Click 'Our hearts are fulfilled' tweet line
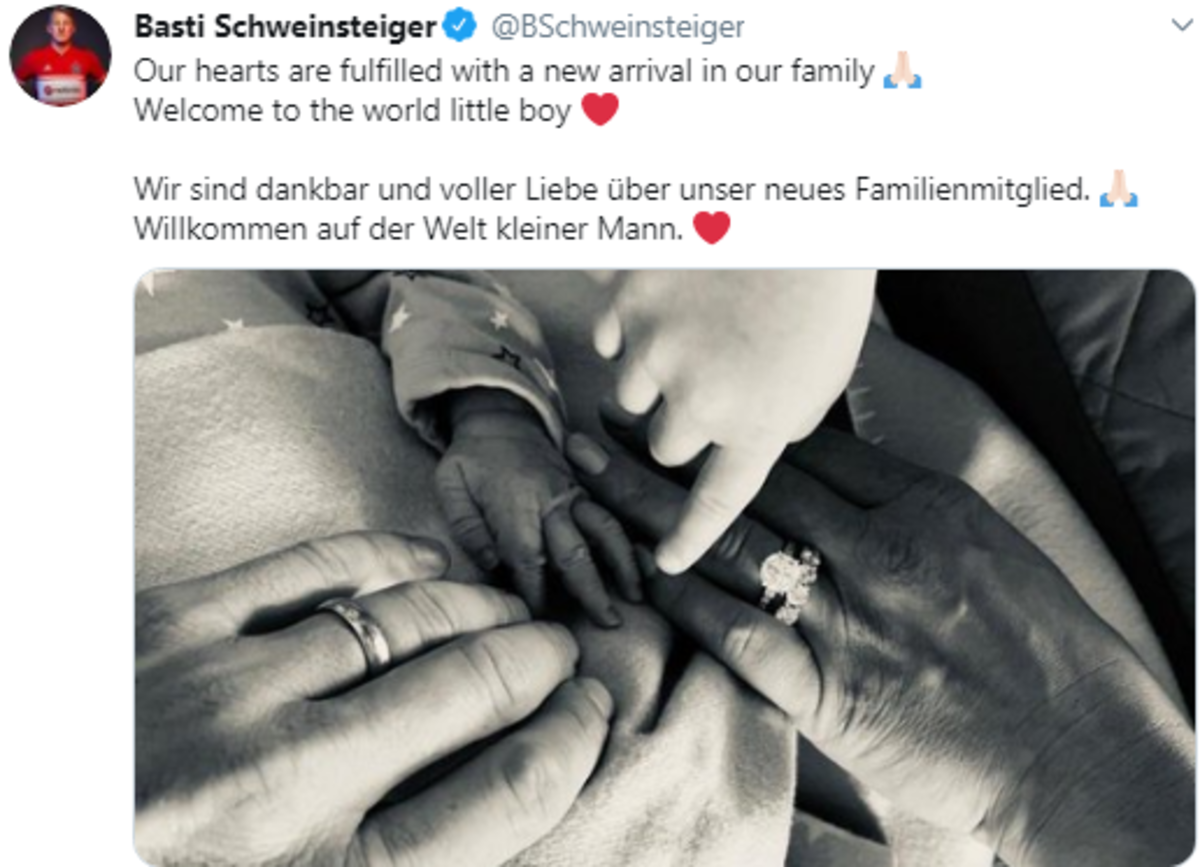The image size is (1200, 867). click(504, 72)
